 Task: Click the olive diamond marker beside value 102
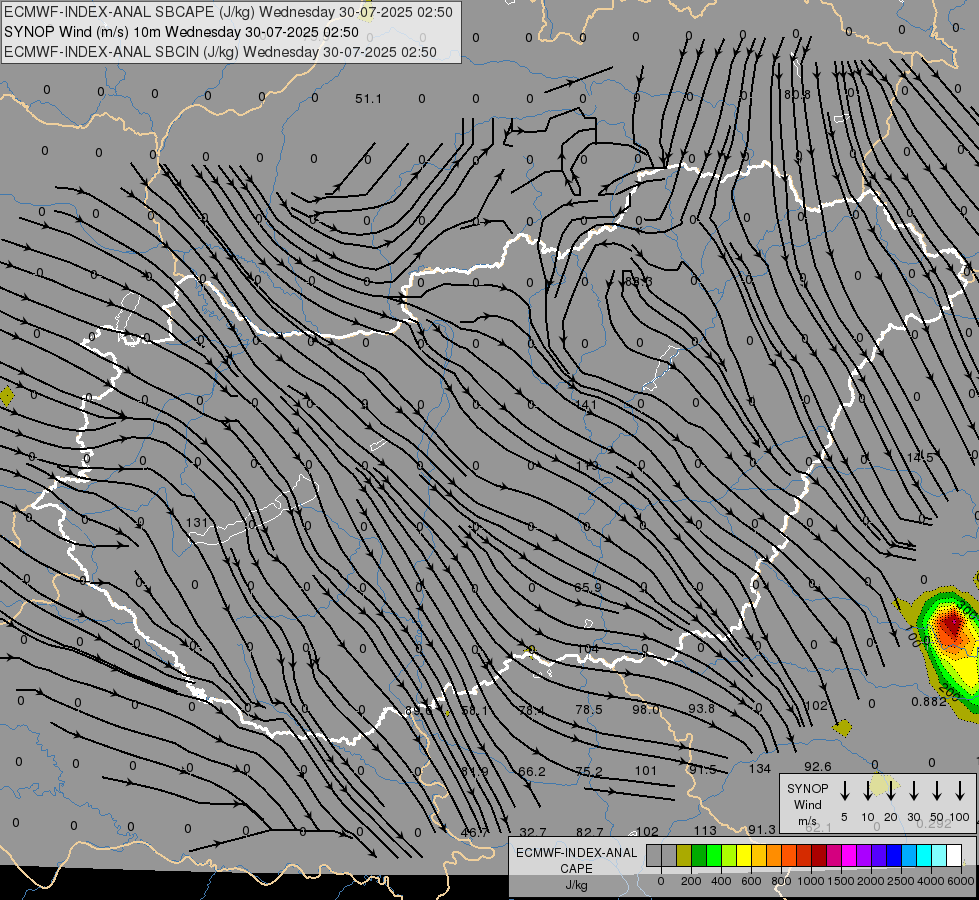[842, 728]
